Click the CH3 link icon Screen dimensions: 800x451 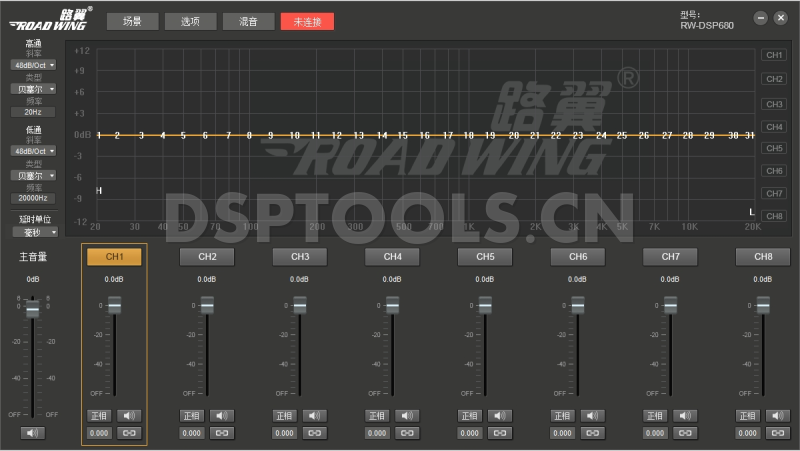point(315,433)
